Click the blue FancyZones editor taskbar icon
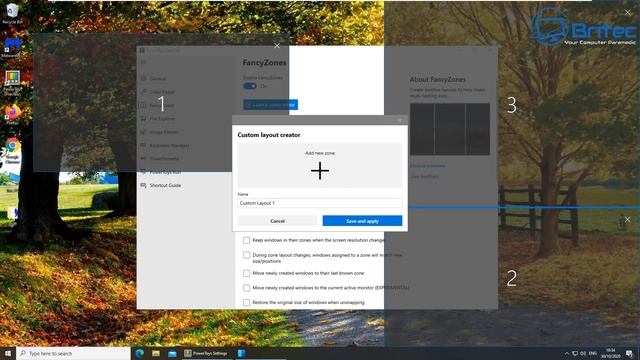This screenshot has height=360, width=640. (x=241, y=353)
